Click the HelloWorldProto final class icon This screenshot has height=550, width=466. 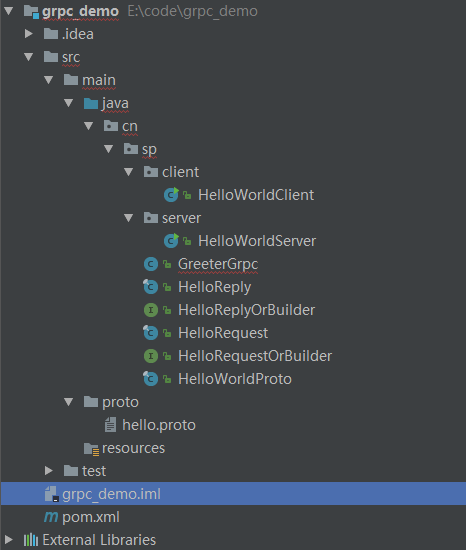[x=150, y=378]
